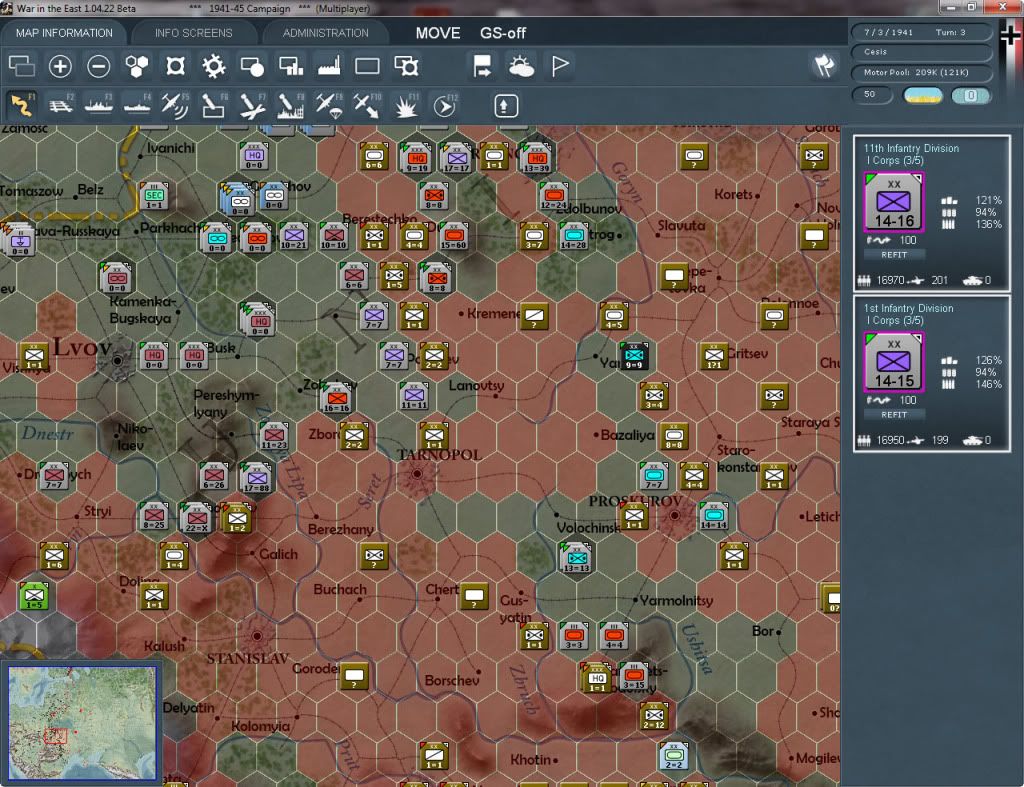
Task: Click the flag with arrow icon
Action: [x=482, y=66]
